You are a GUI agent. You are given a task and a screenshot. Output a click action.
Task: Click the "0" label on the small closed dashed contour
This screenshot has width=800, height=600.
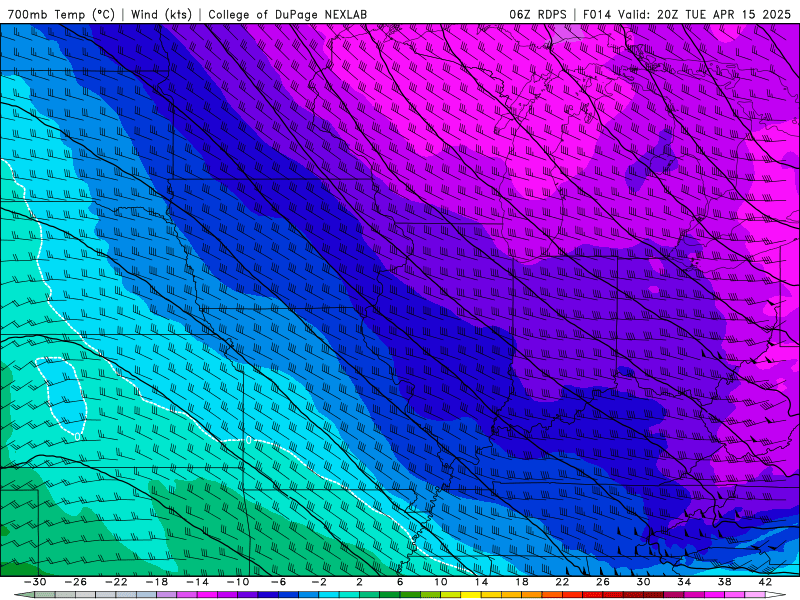(x=78, y=437)
